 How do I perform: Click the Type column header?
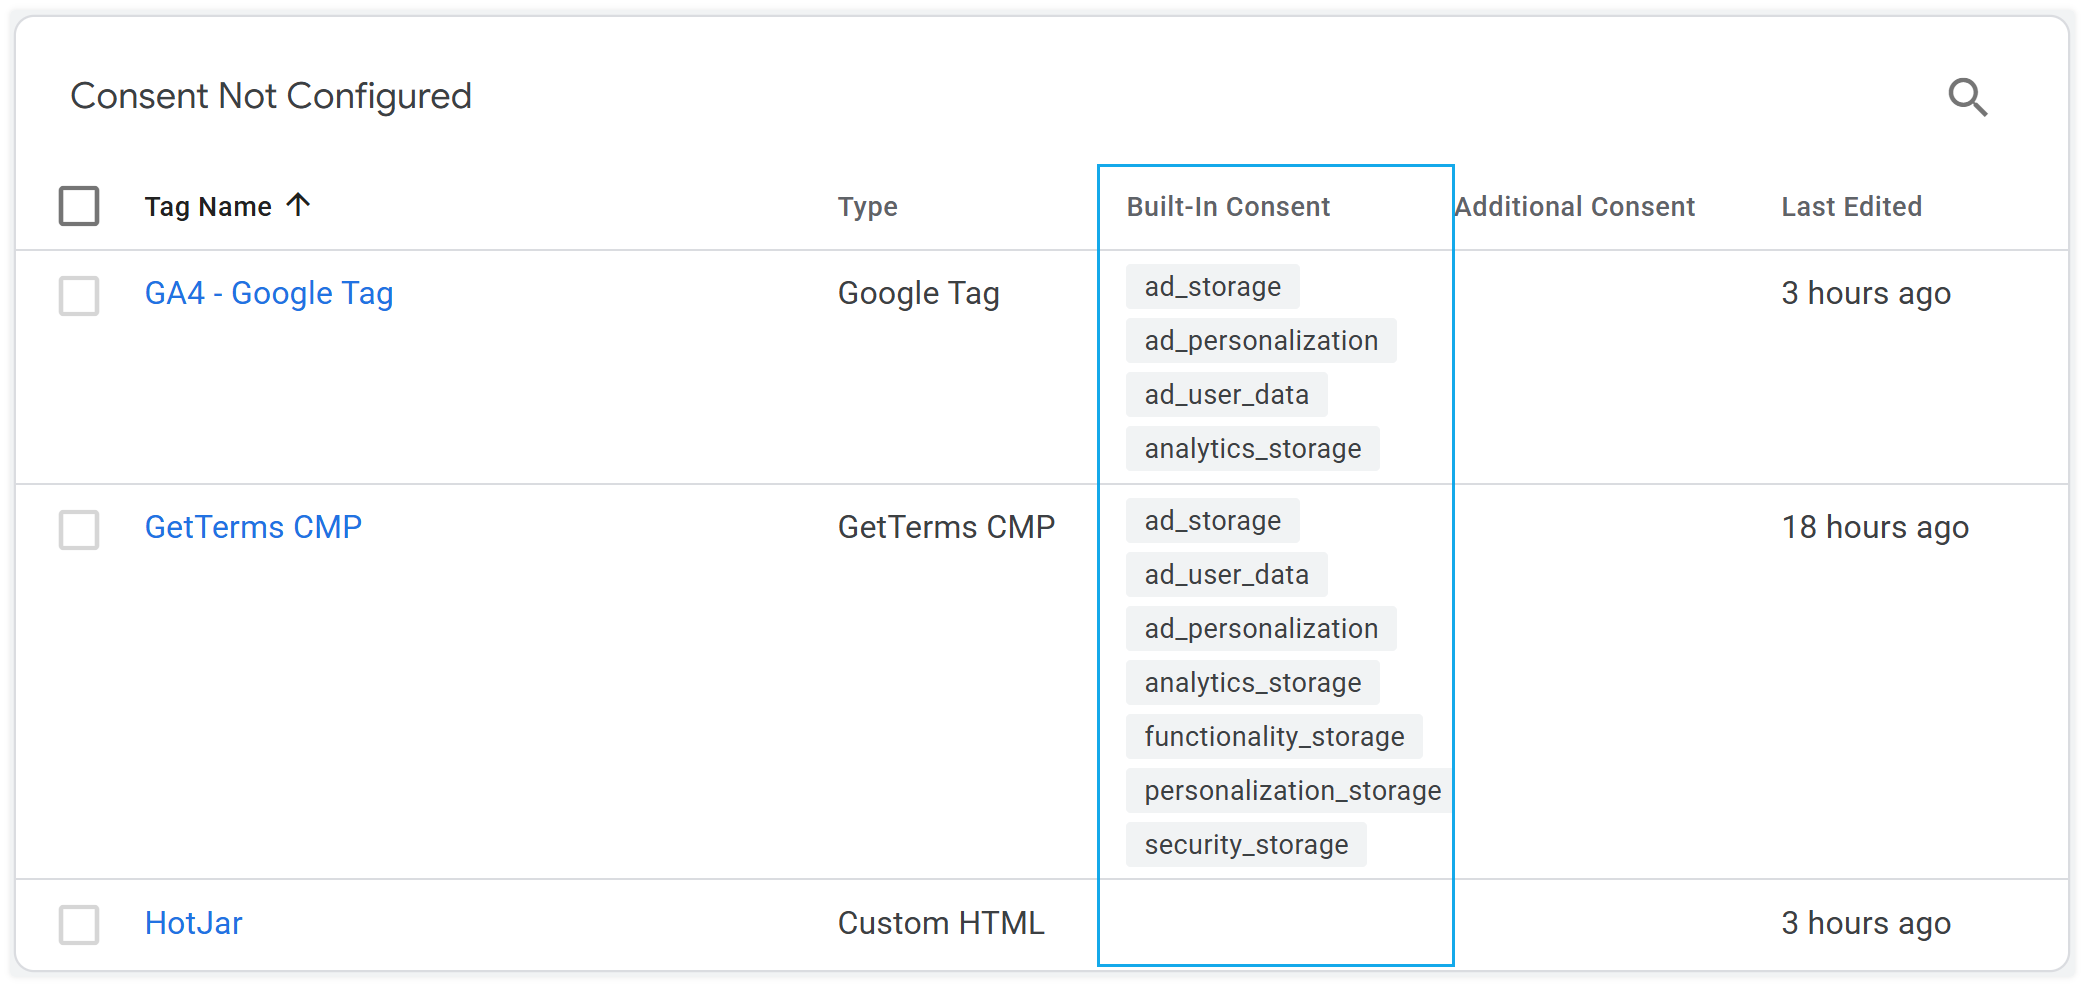pyautogui.click(x=867, y=207)
